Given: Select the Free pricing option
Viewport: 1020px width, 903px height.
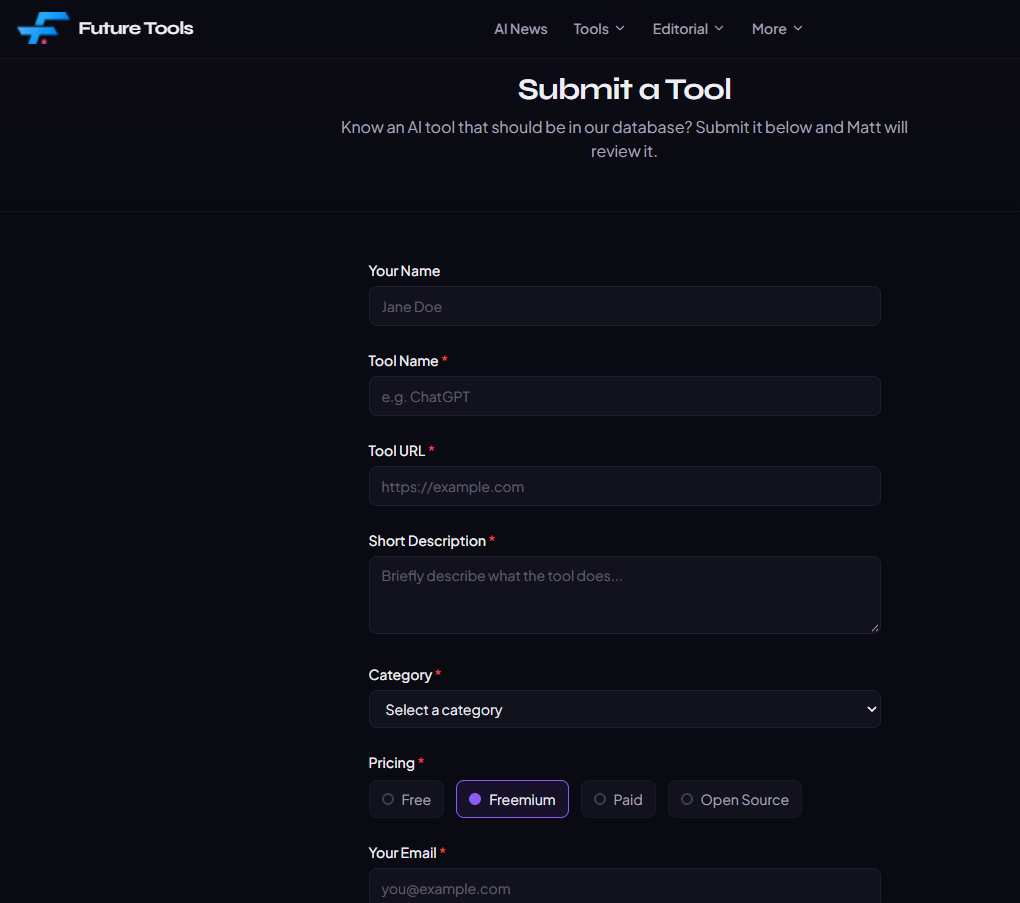Looking at the screenshot, I should [x=406, y=799].
